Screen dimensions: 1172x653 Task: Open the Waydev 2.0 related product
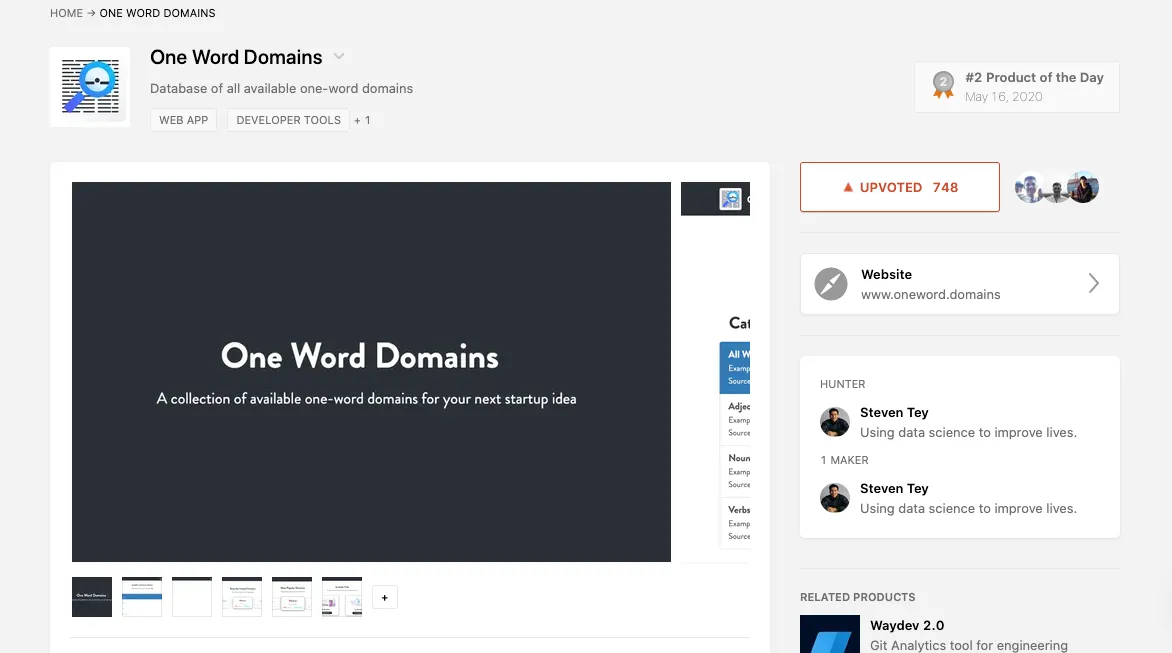tap(907, 625)
